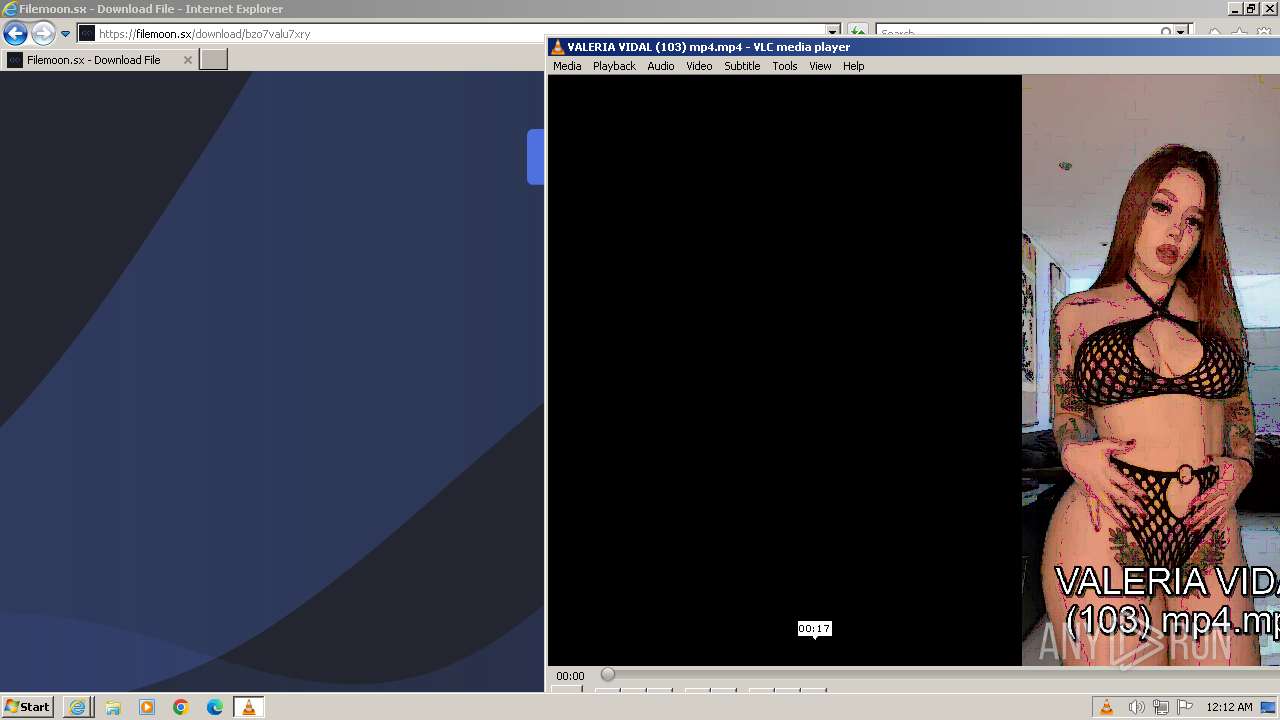This screenshot has width=1280, height=720.
Task: Open File Explorer from the taskbar
Action: [113, 707]
